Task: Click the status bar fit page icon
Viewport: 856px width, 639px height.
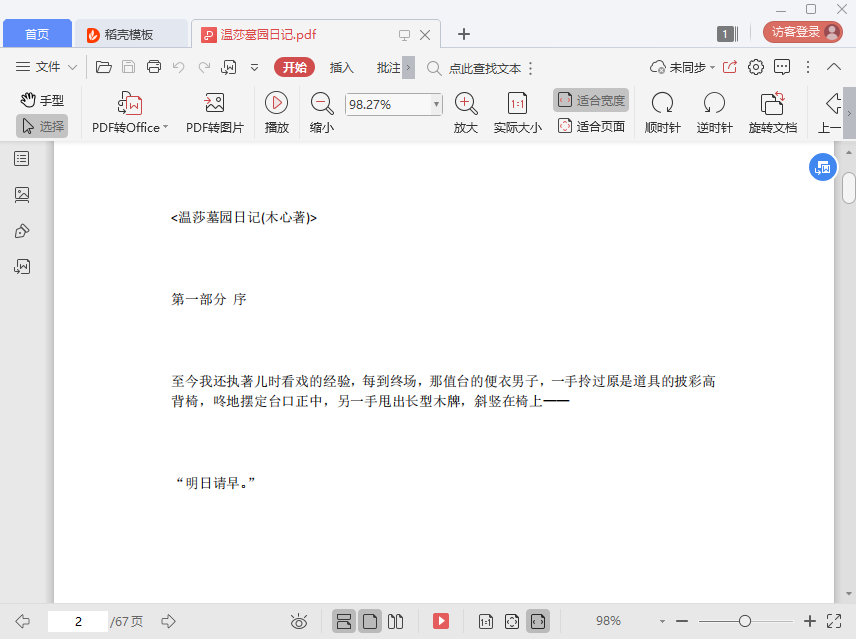Action: click(512, 621)
